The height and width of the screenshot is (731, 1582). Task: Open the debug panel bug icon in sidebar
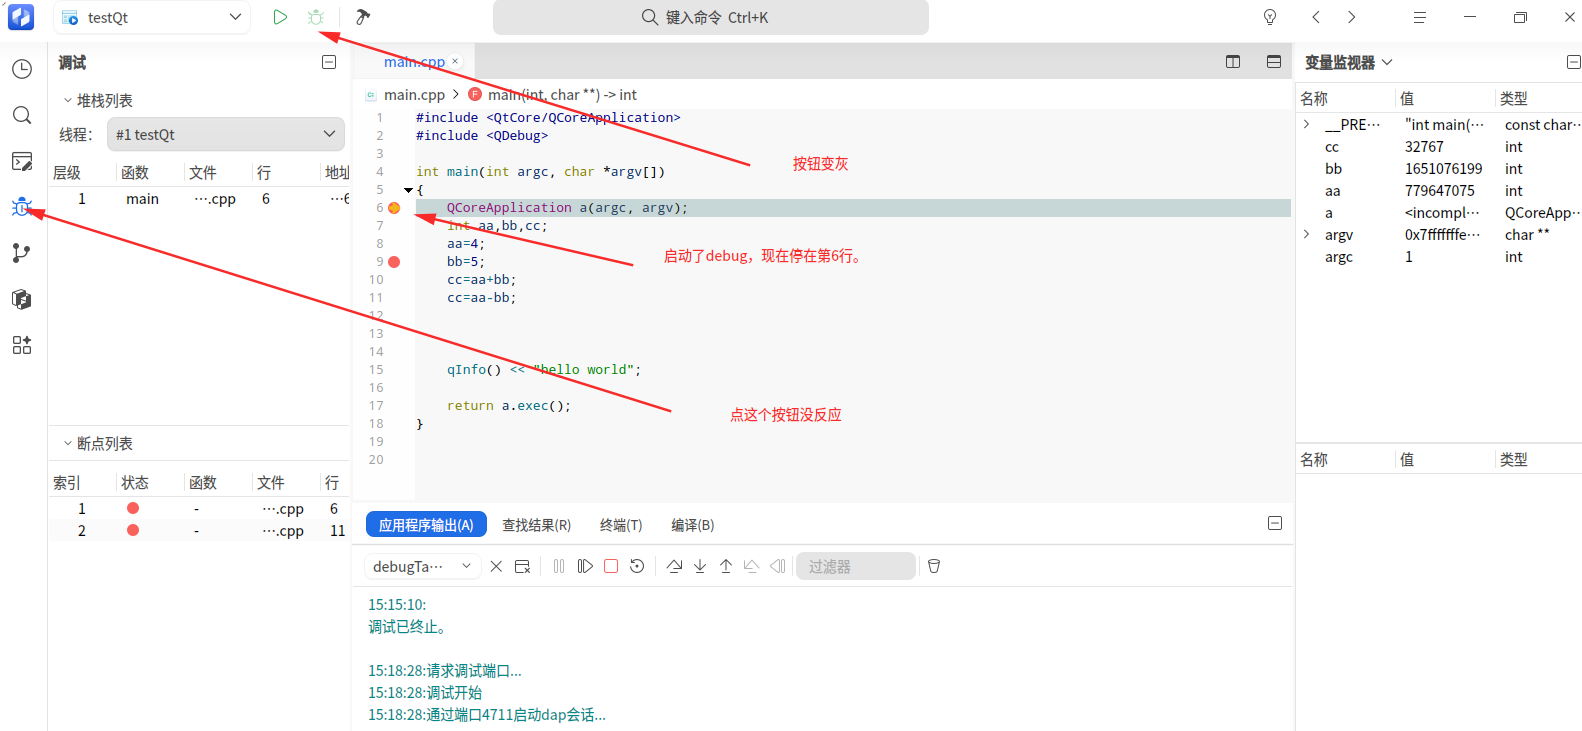[x=22, y=207]
